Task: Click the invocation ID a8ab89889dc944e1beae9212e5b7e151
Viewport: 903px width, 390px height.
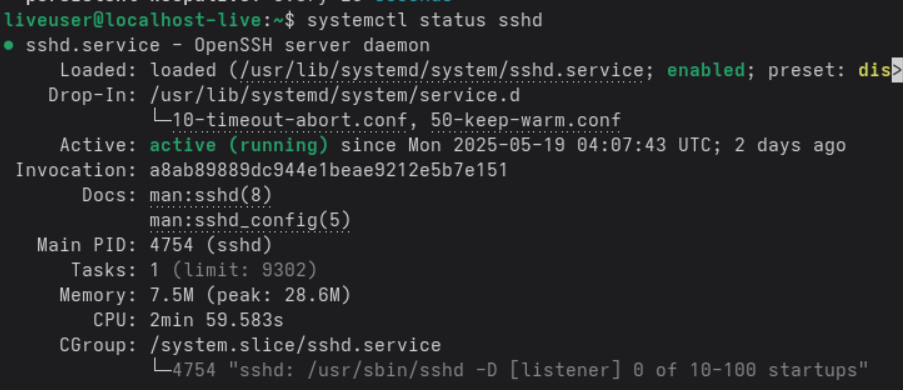Action: click(329, 170)
